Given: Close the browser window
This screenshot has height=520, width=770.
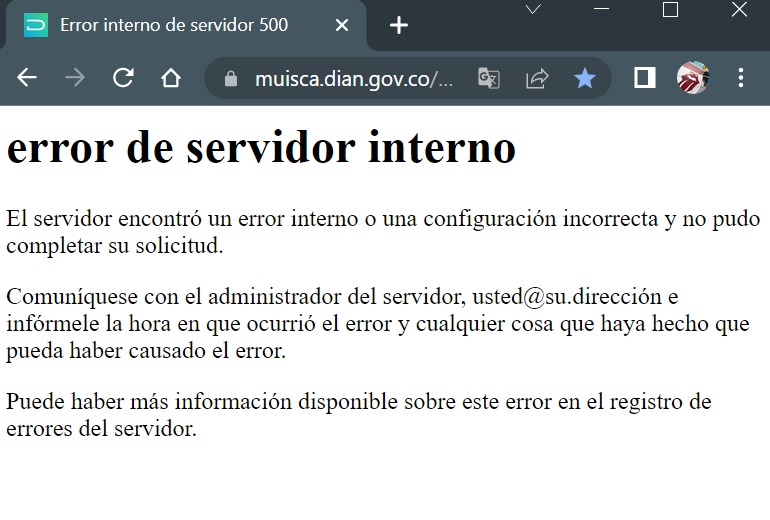Looking at the screenshot, I should 739,9.
